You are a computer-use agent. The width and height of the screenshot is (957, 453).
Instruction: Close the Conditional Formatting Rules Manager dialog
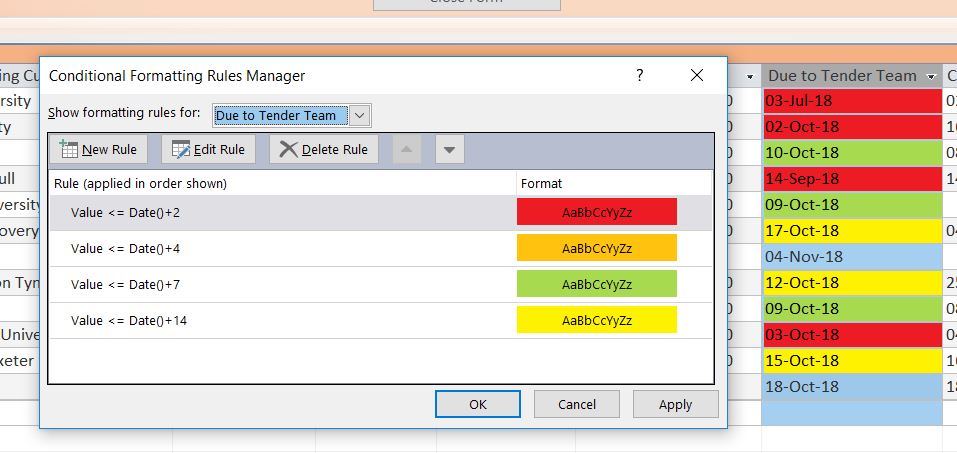point(696,75)
